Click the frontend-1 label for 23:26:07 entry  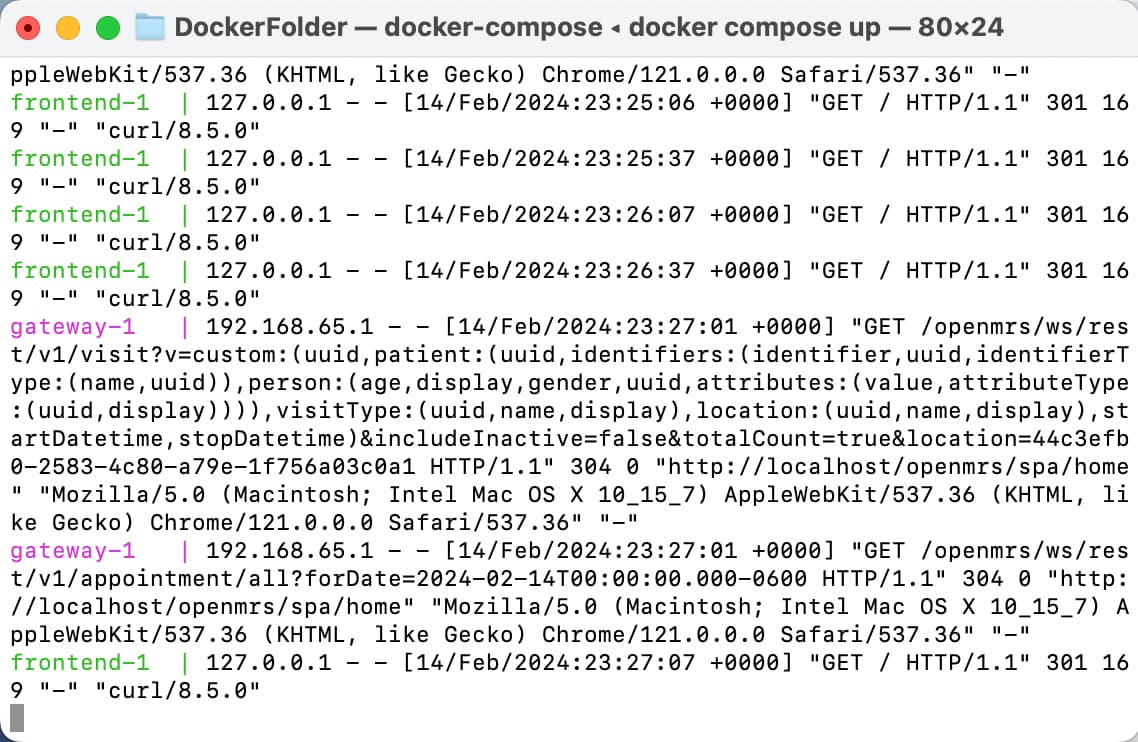[80, 214]
